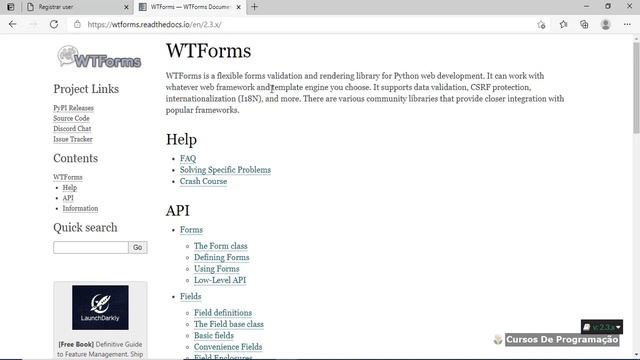The image size is (640, 360).
Task: Open the Forms link under API
Action: coord(191,230)
